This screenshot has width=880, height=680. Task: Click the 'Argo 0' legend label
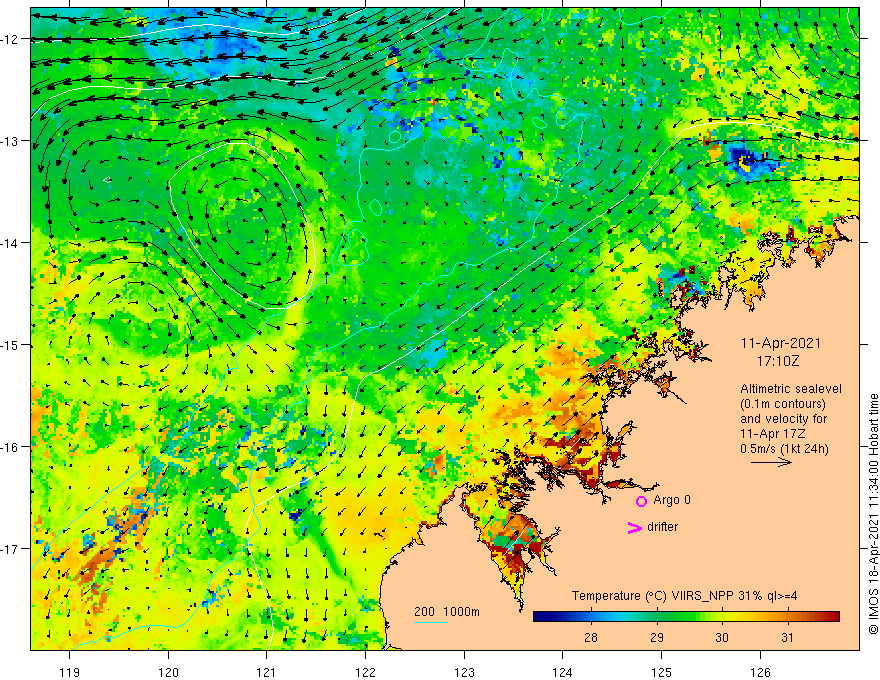[x=672, y=500]
